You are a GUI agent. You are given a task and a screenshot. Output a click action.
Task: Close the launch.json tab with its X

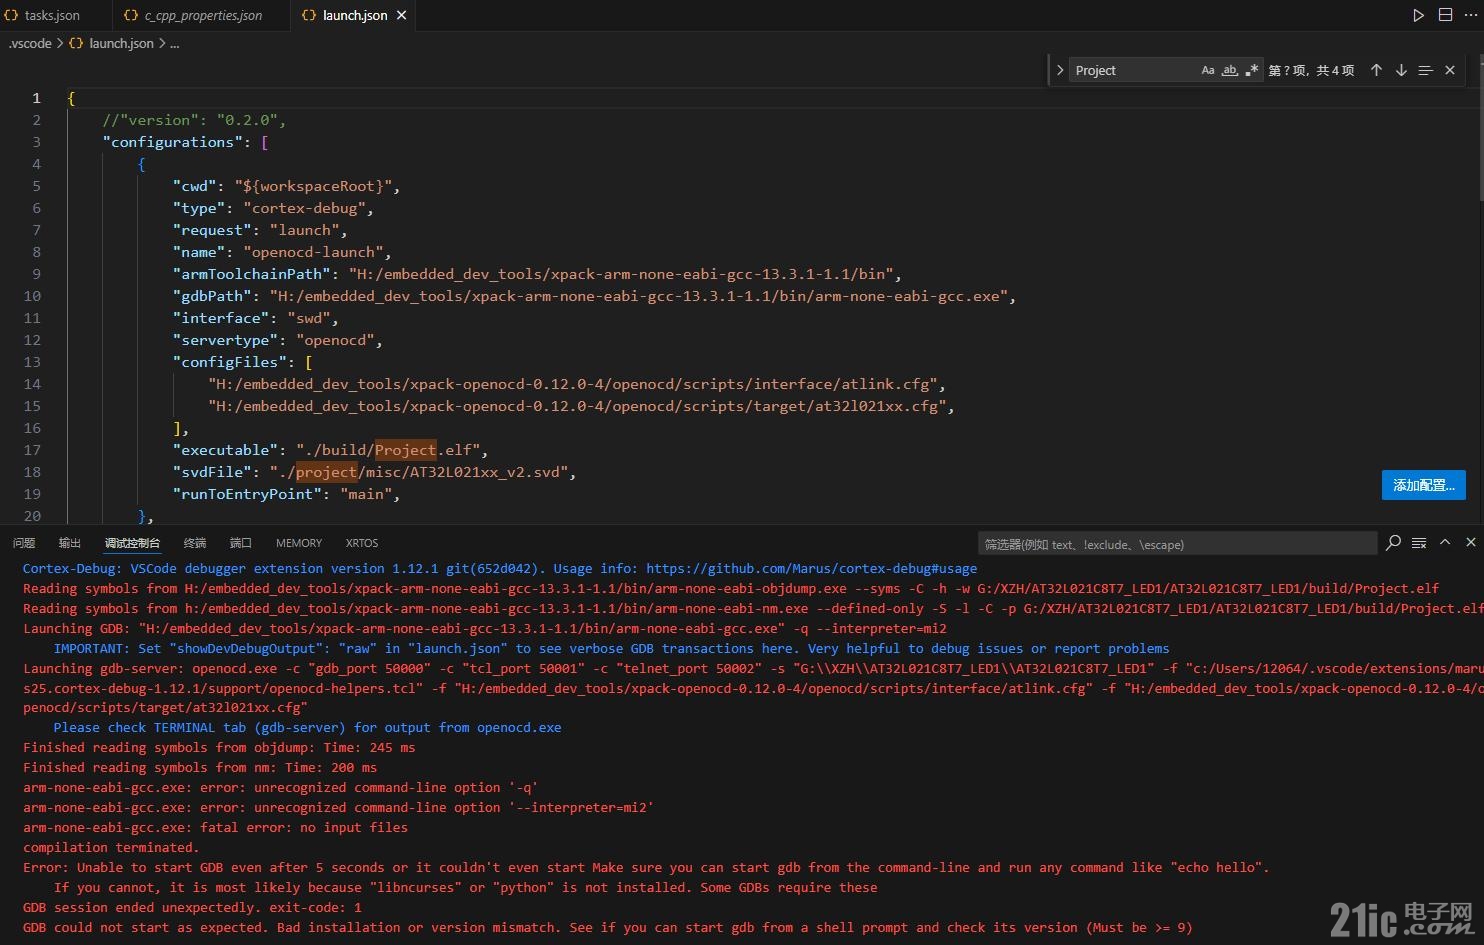point(401,15)
